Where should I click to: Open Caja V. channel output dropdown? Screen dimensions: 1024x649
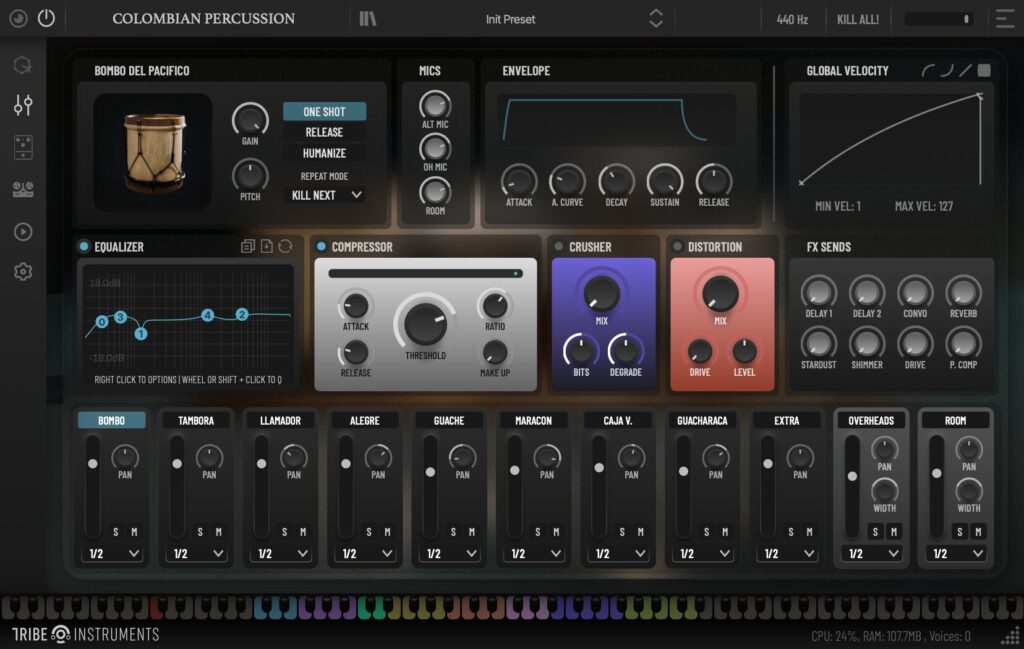point(618,554)
